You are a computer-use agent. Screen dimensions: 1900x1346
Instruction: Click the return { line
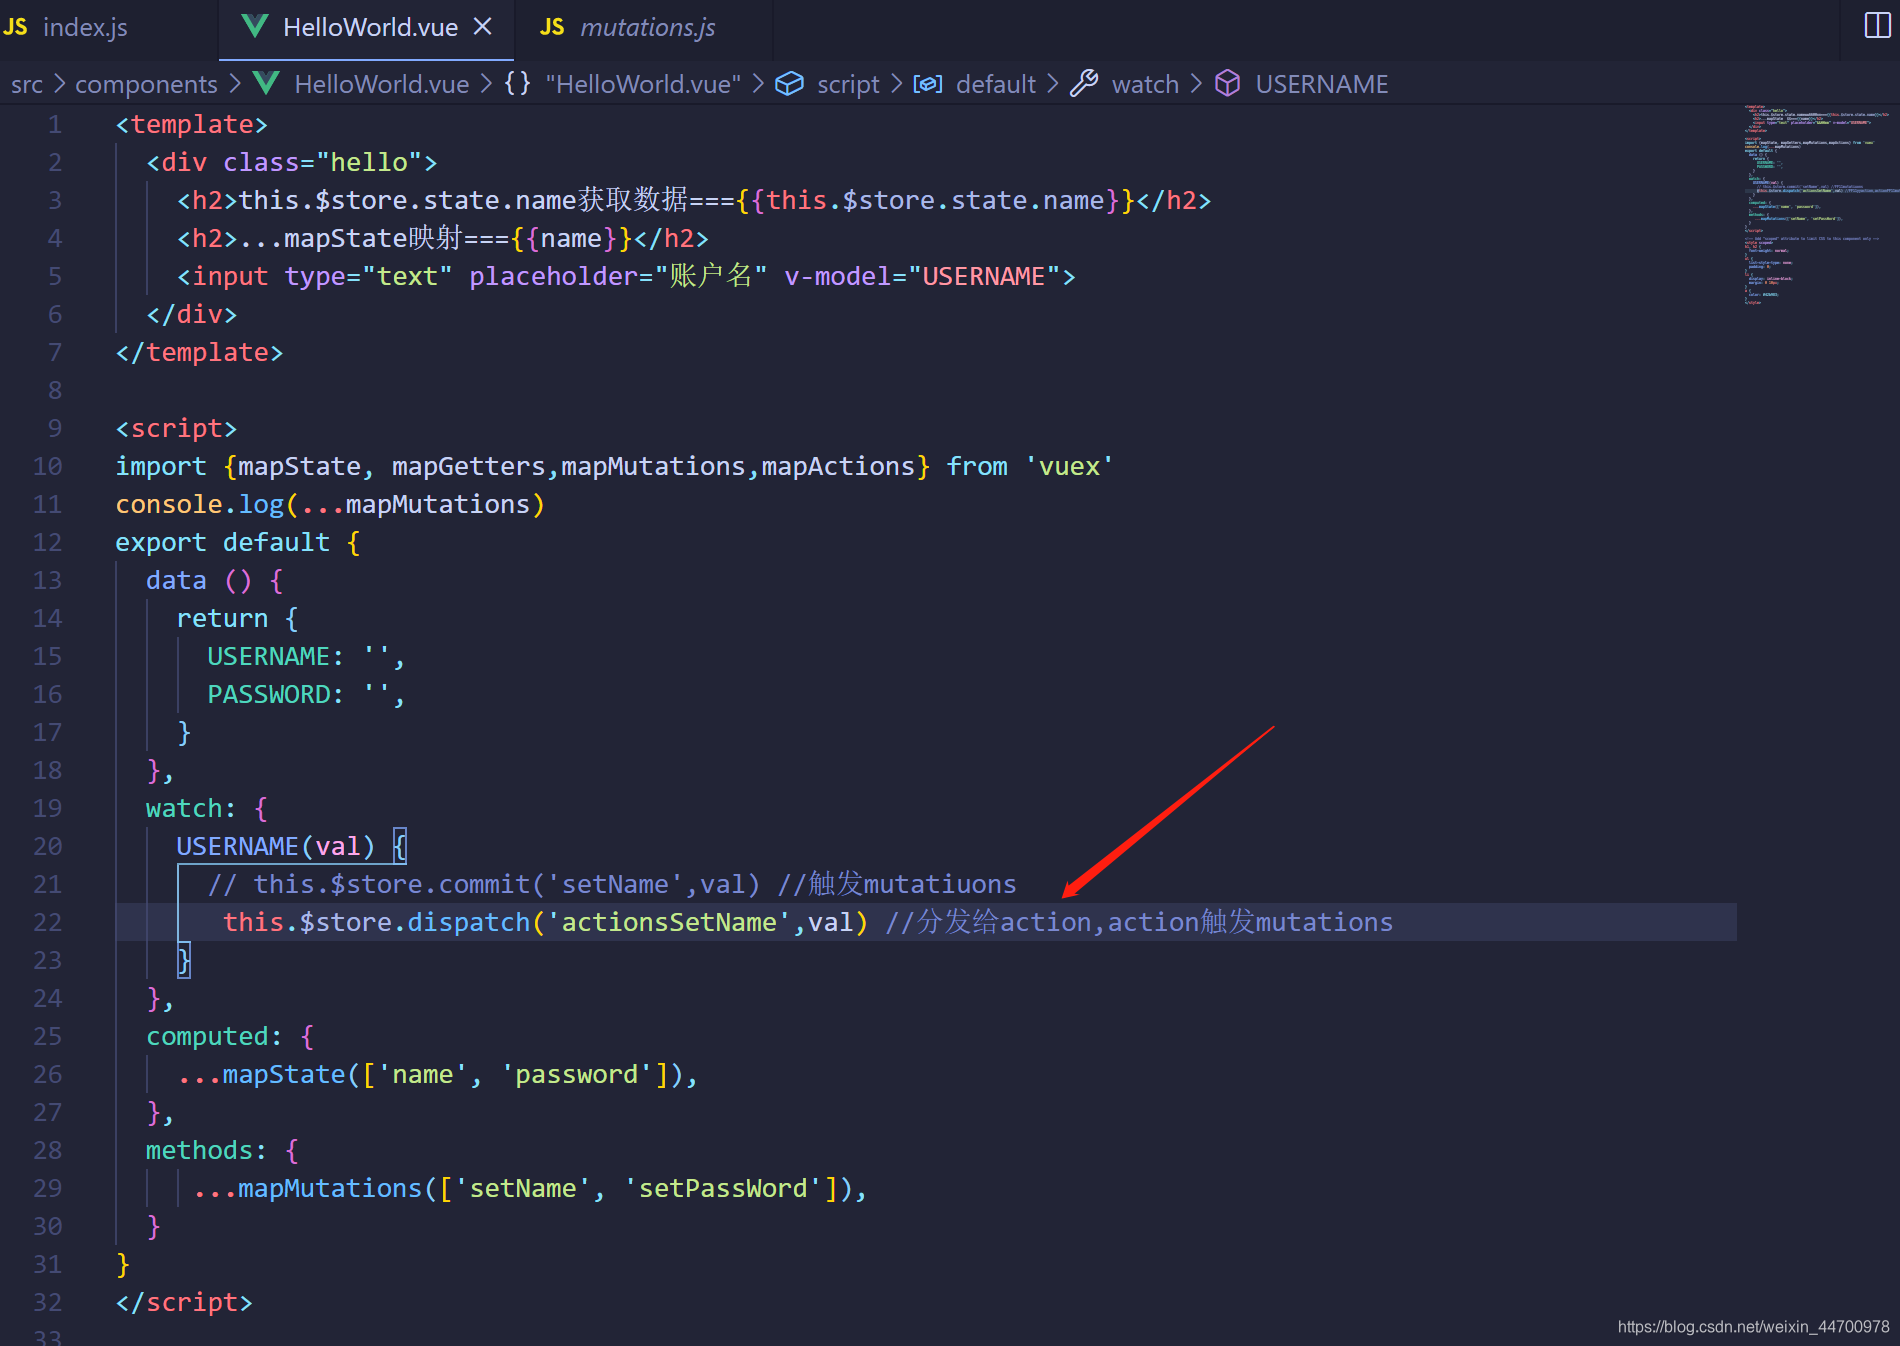point(238,618)
